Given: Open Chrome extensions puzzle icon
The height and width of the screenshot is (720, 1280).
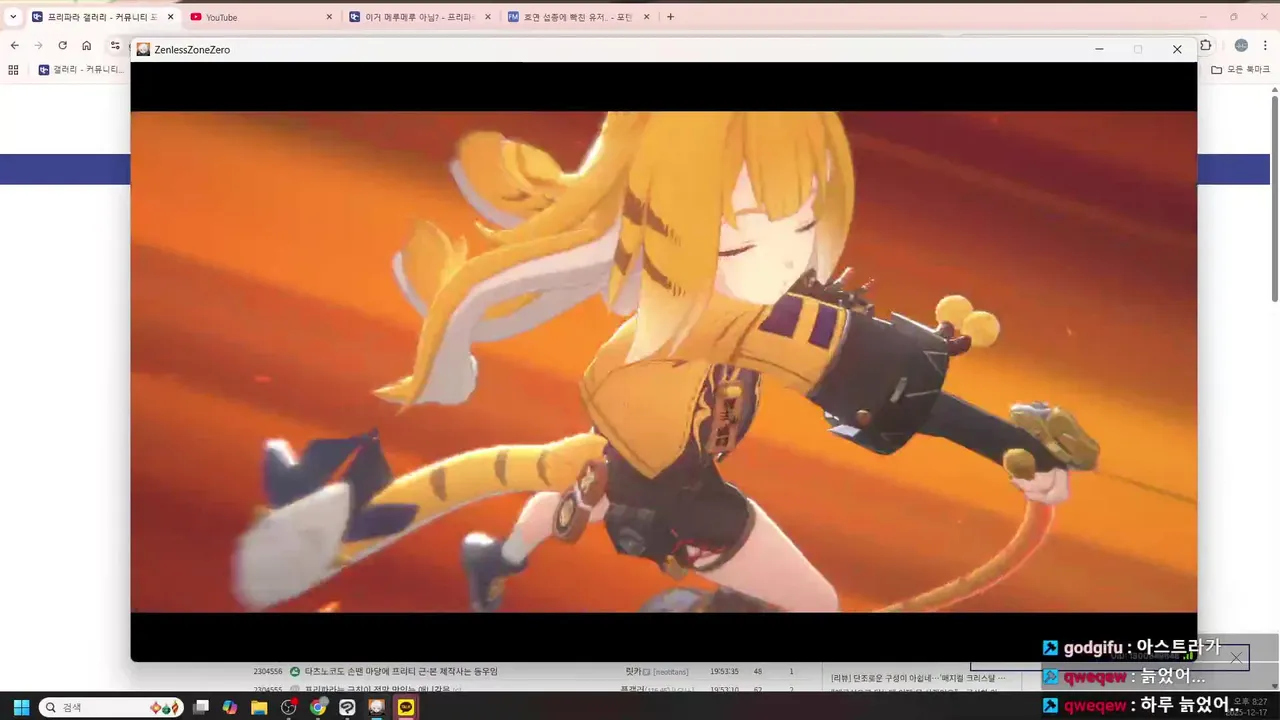Looking at the screenshot, I should pyautogui.click(x=1205, y=45).
